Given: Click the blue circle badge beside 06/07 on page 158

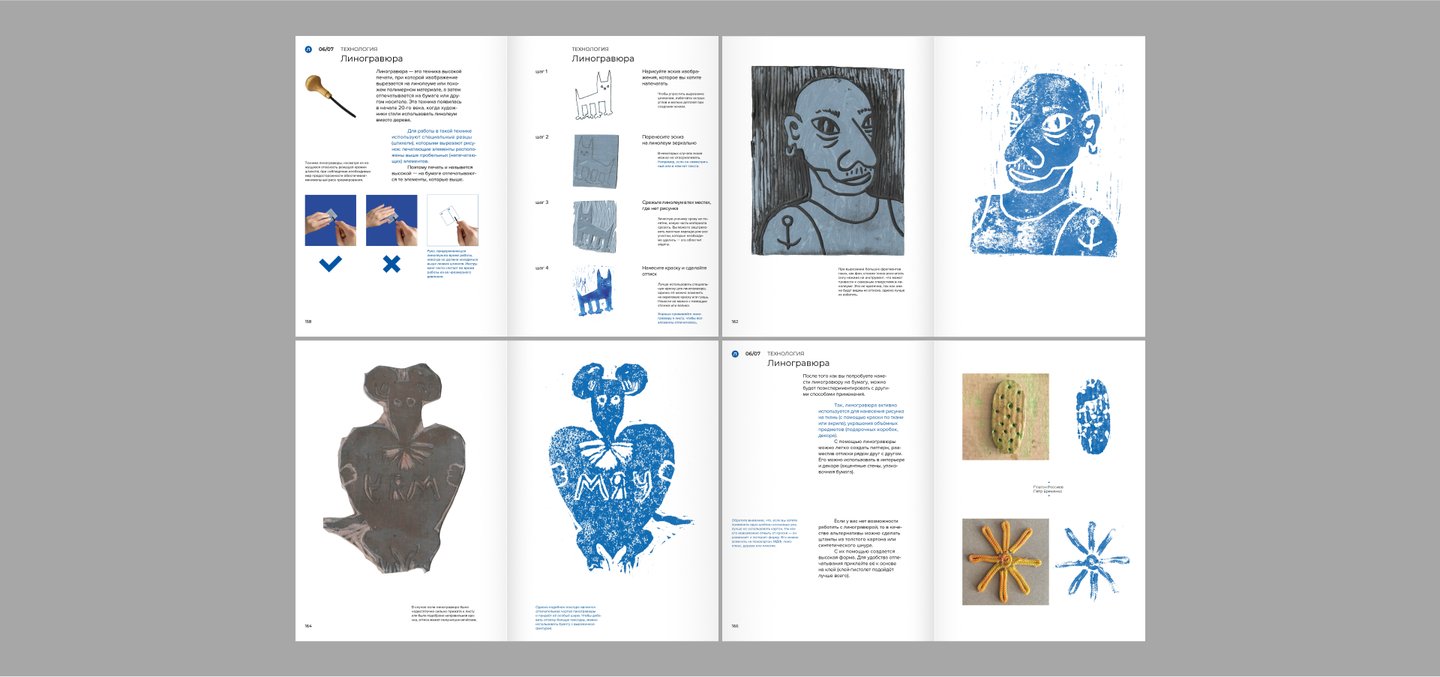Looking at the screenshot, I should [x=309, y=49].
